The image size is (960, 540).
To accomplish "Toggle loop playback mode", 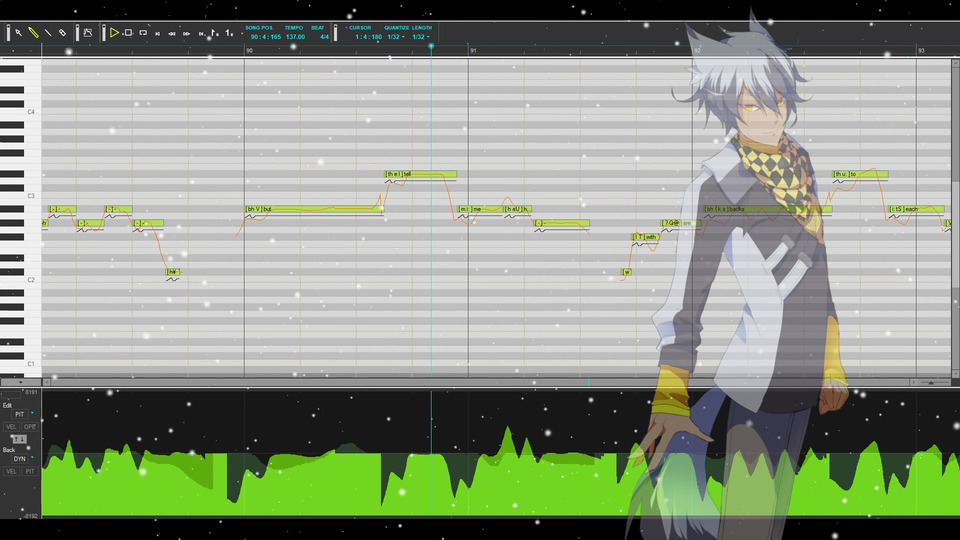I will (143, 32).
